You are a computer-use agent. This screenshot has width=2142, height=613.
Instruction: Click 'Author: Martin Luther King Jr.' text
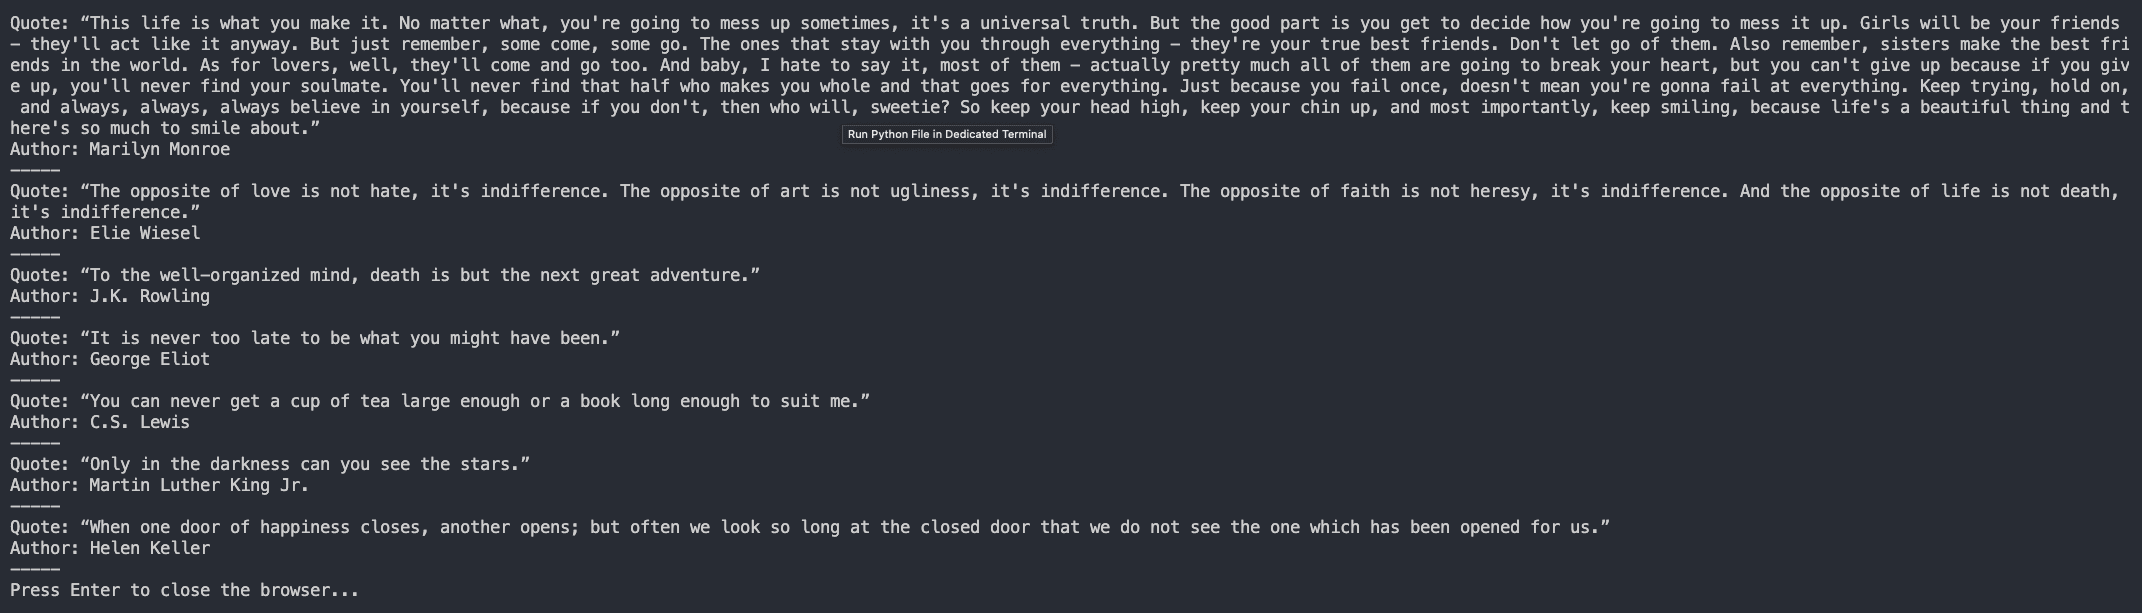coord(160,485)
